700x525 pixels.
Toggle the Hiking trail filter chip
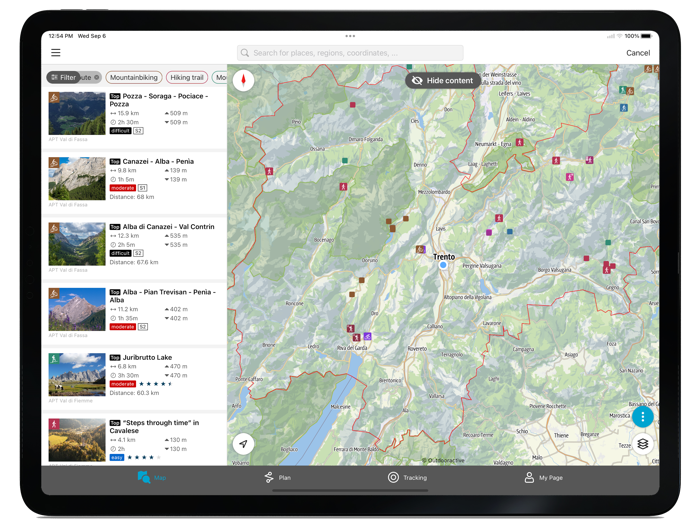pos(187,77)
